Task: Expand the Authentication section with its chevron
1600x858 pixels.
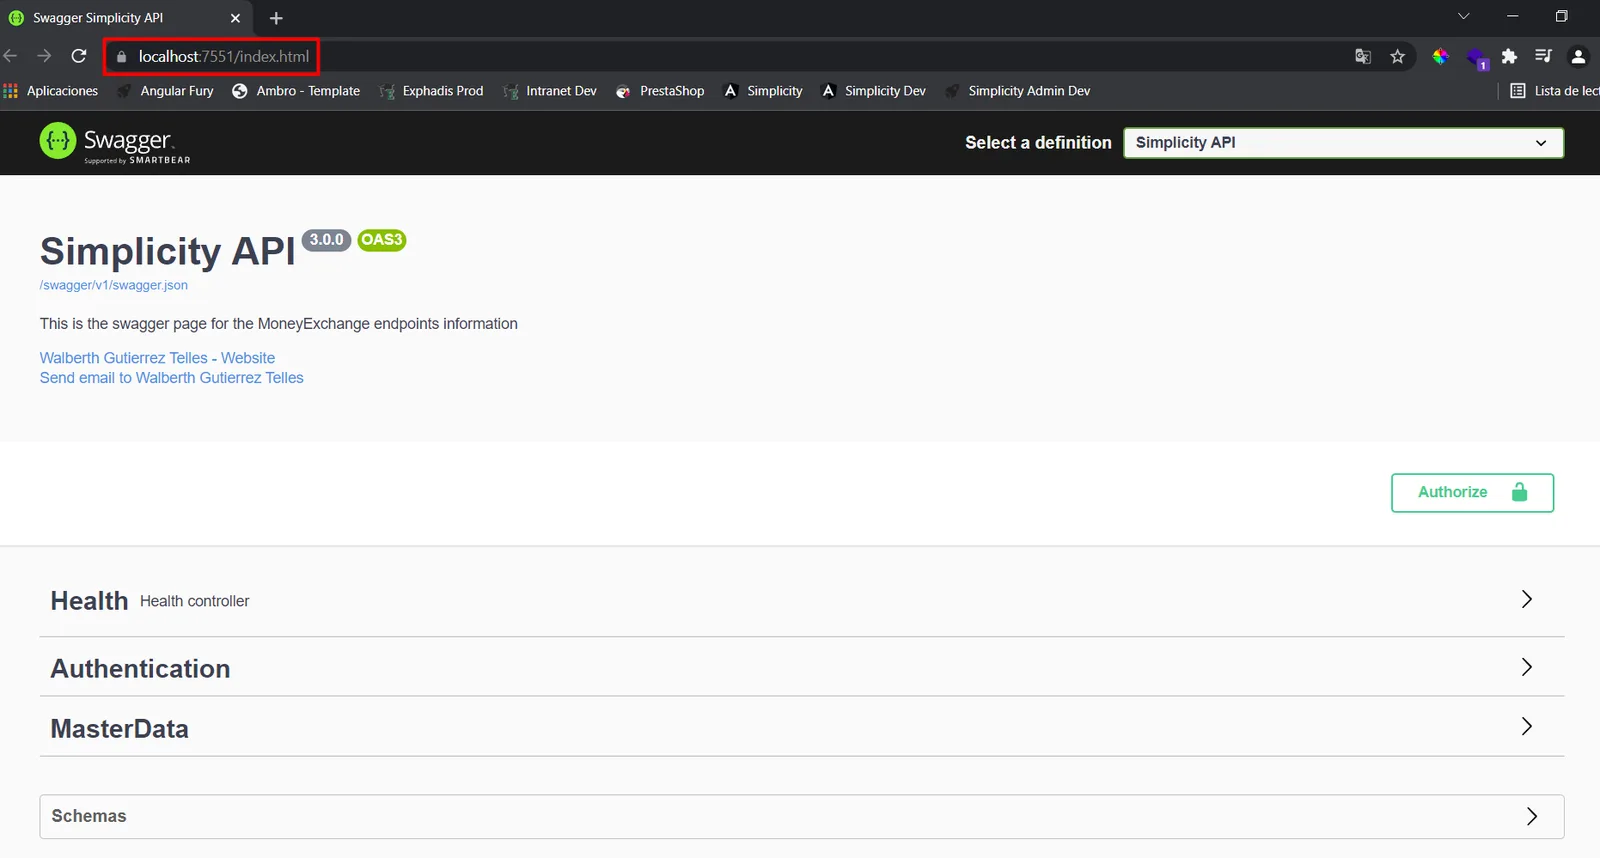Action: coord(1527,667)
